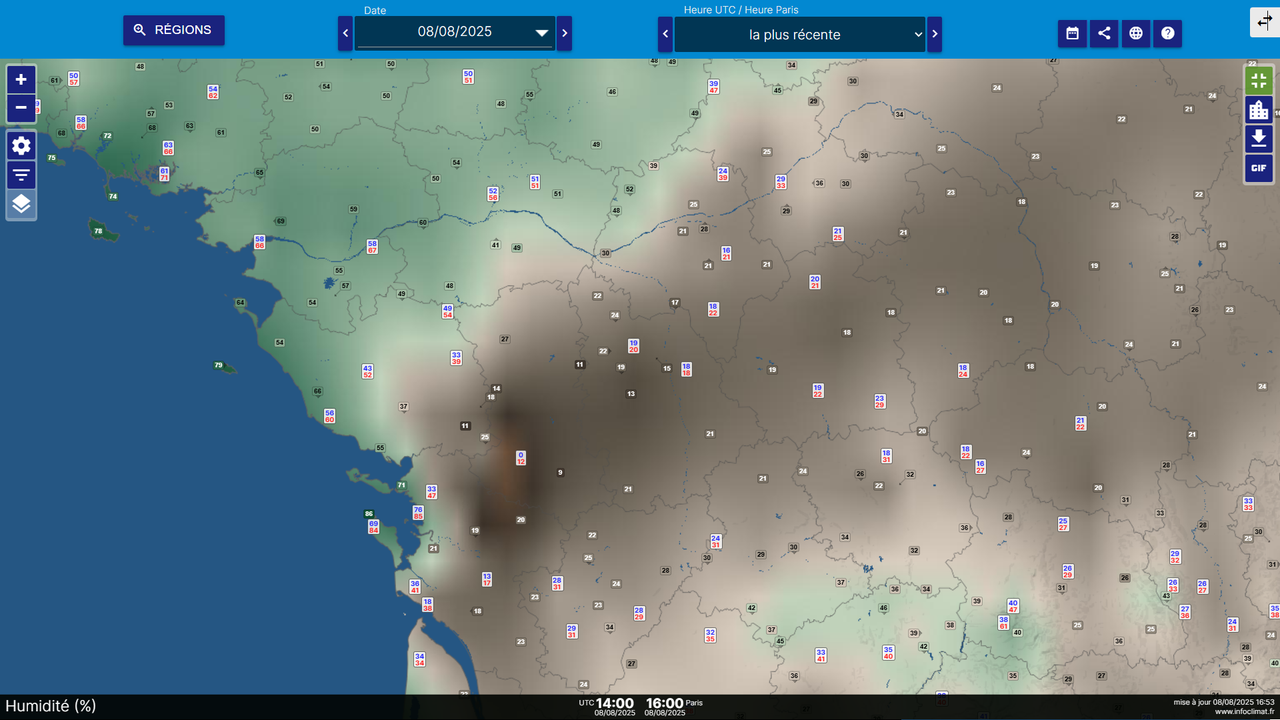1280x720 pixels.
Task: Select the station marker 33 / 41
Action: click(821, 655)
